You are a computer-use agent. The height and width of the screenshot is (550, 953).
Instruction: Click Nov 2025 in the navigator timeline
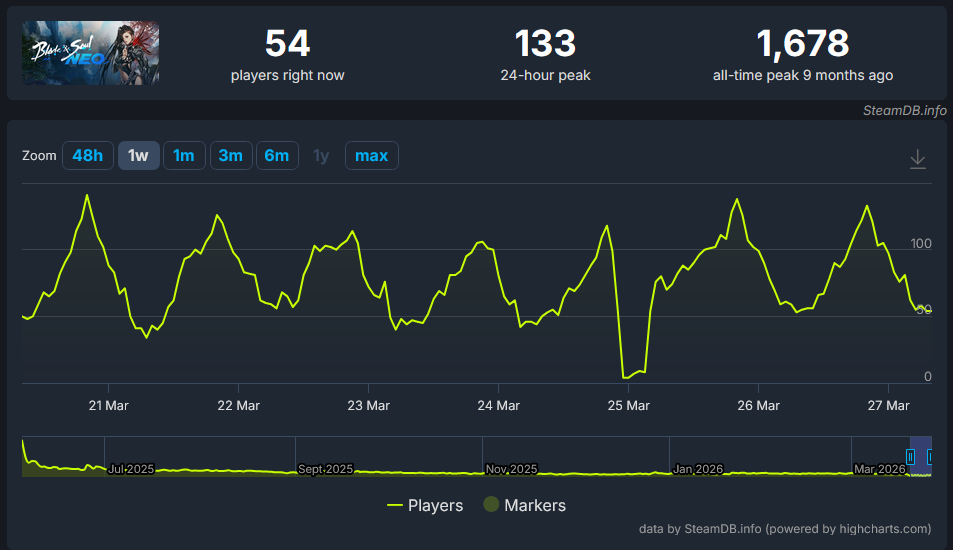(x=511, y=469)
